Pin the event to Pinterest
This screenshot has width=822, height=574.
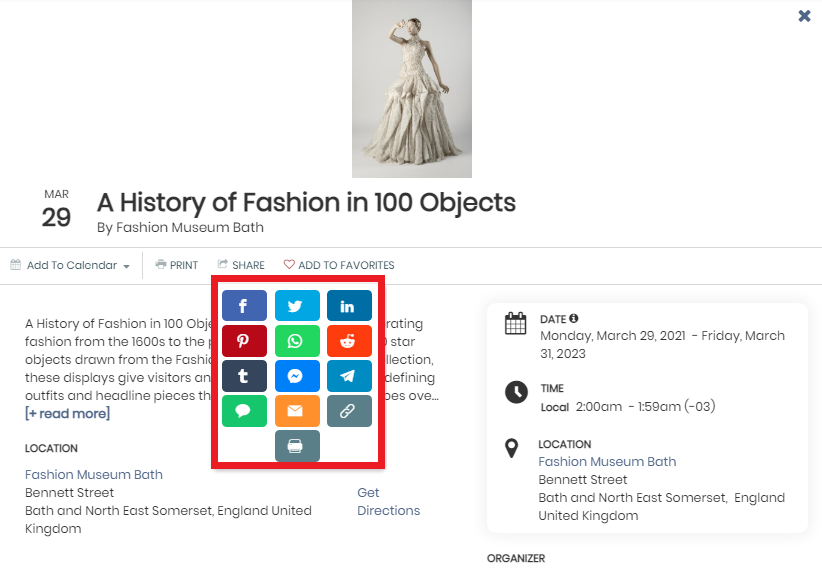click(244, 341)
